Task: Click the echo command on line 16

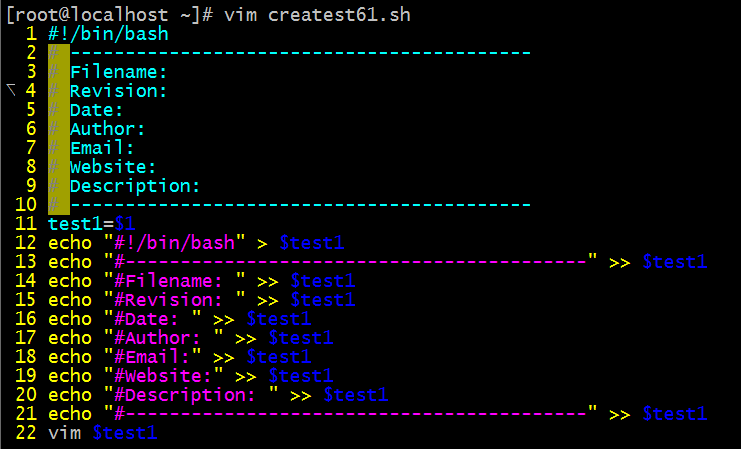Action: pyautogui.click(x=69, y=319)
